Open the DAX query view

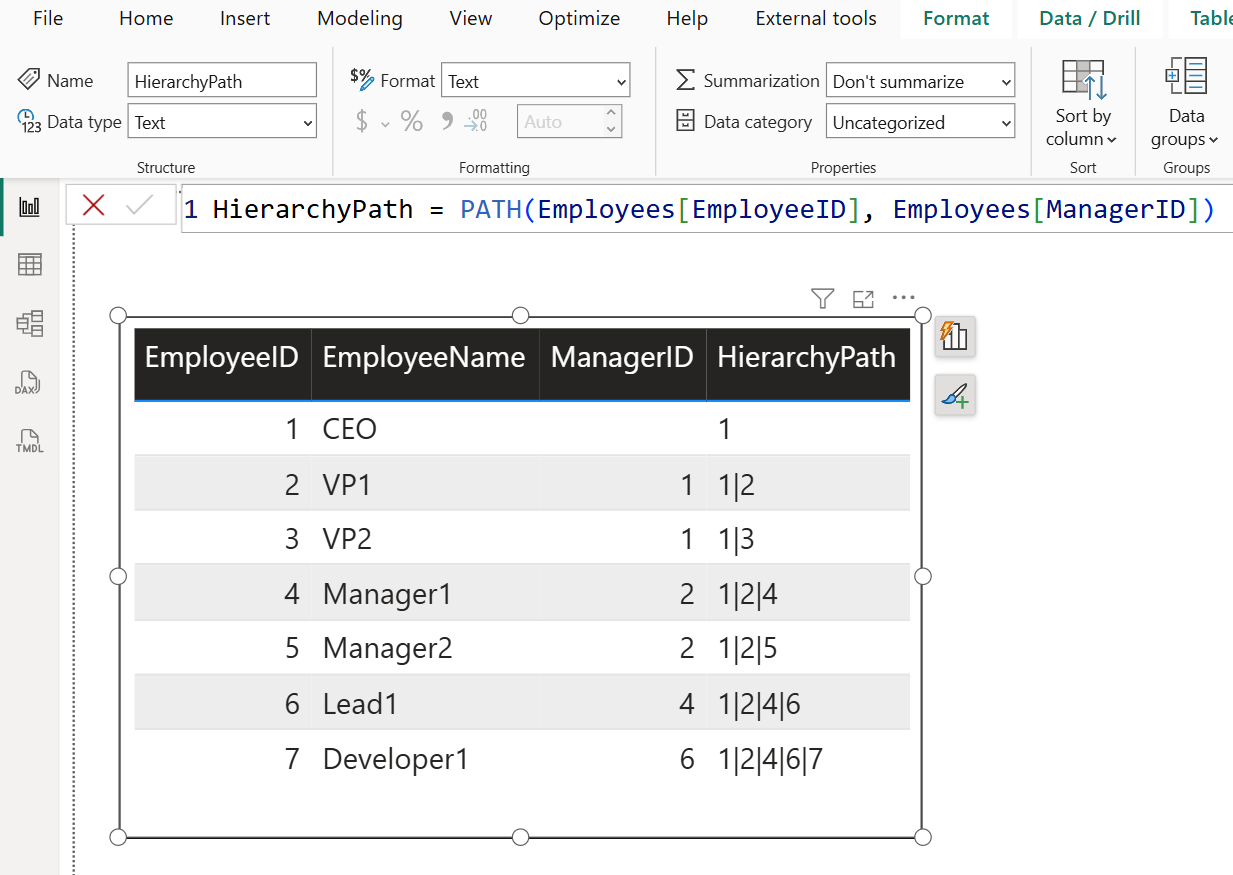coord(27,382)
